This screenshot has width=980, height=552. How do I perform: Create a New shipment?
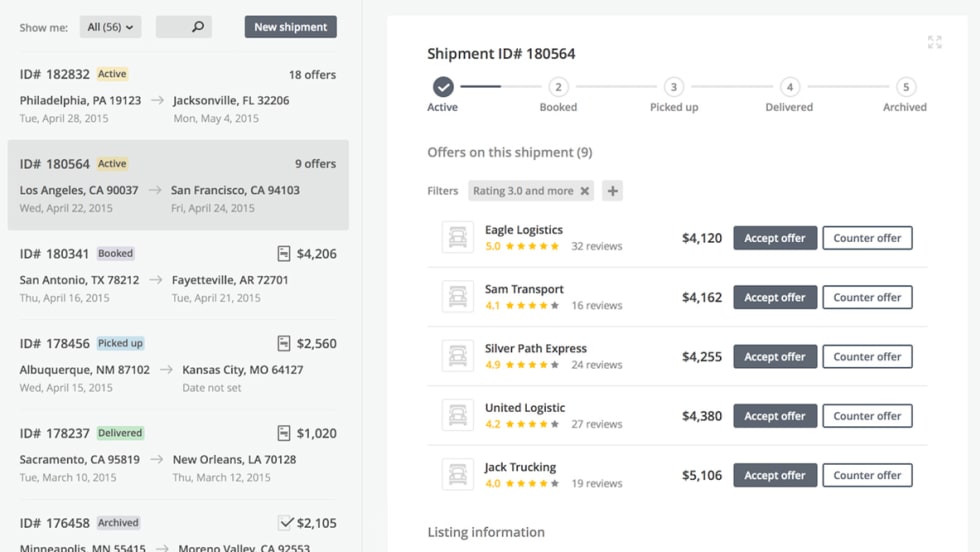click(290, 27)
